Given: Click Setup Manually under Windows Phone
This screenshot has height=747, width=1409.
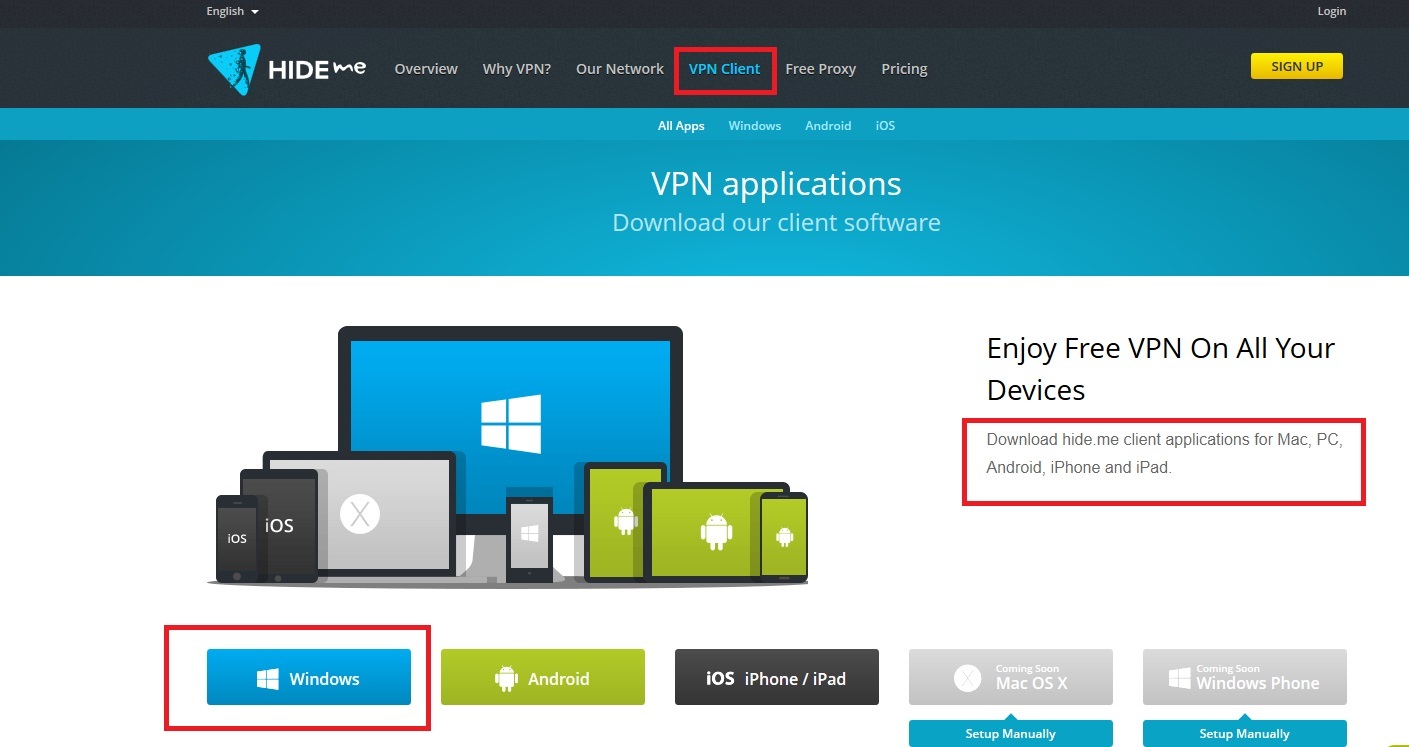Looking at the screenshot, I should point(1245,733).
